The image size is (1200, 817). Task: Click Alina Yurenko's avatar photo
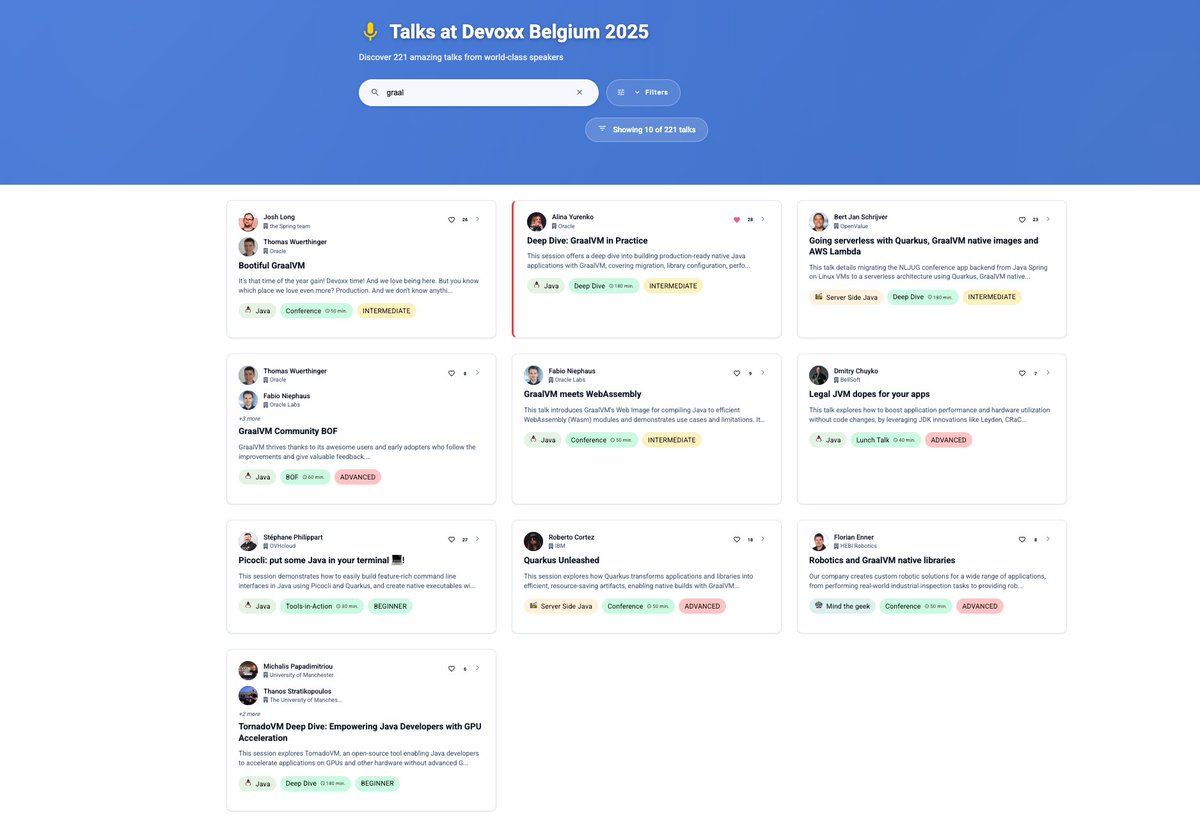pyautogui.click(x=537, y=221)
